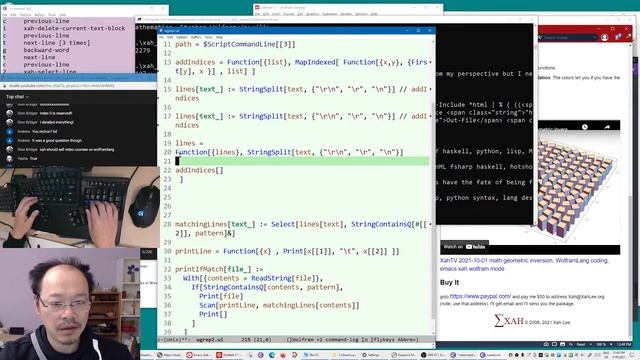Image resolution: width=640 pixels, height=360 pixels.
Task: Click the Watch later clock icon on the video
Action: [x=584, y=127]
